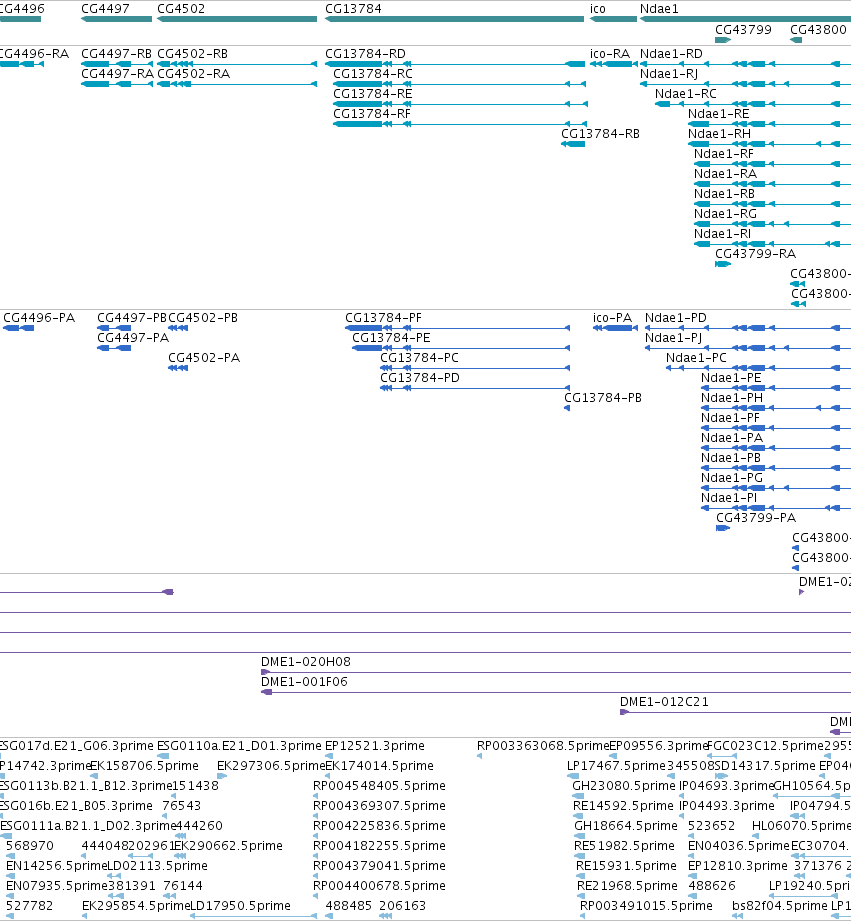Select the 206163 EST label
This screenshot has width=851, height=921.
point(402,905)
